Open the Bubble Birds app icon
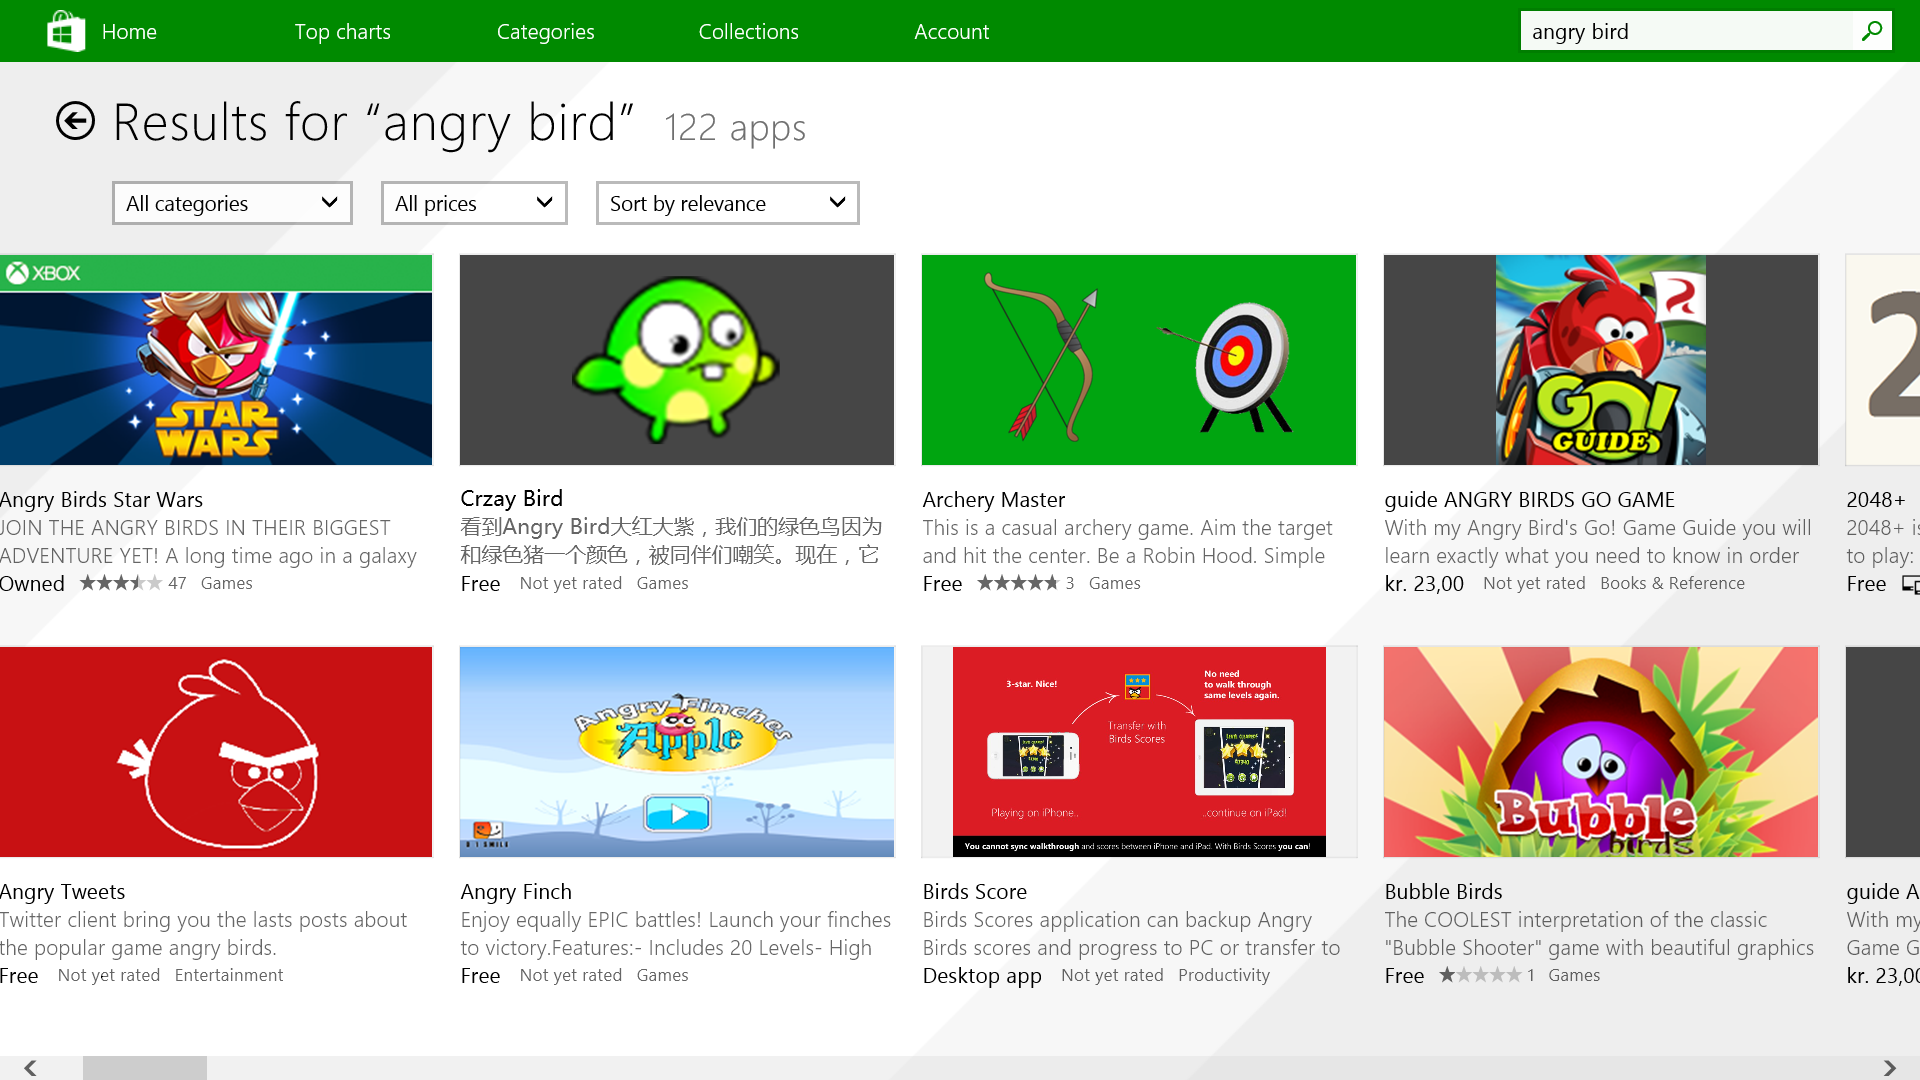 pos(1600,752)
